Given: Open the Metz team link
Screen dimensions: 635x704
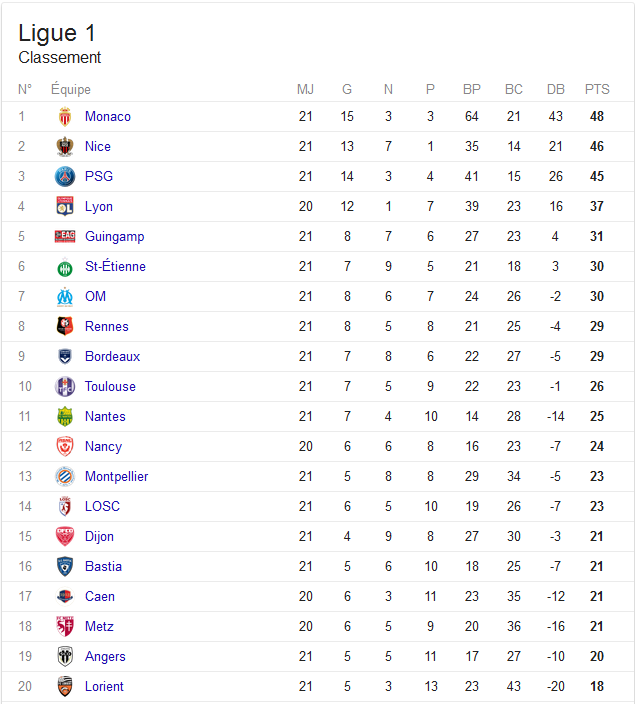Looking at the screenshot, I should tap(99, 626).
